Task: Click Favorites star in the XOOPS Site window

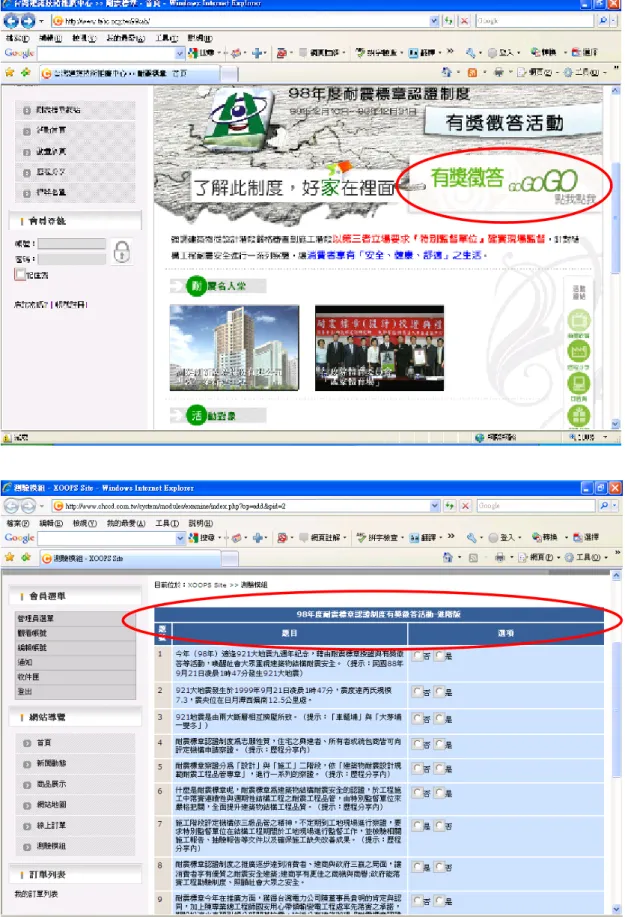Action: [x=9, y=557]
